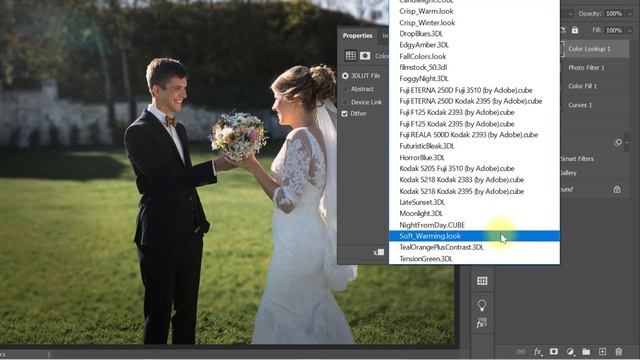
Task: Create a new group folder icon
Action: 586,351
